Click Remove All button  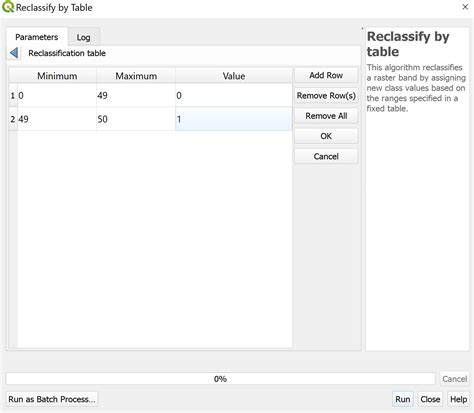pyautogui.click(x=326, y=116)
